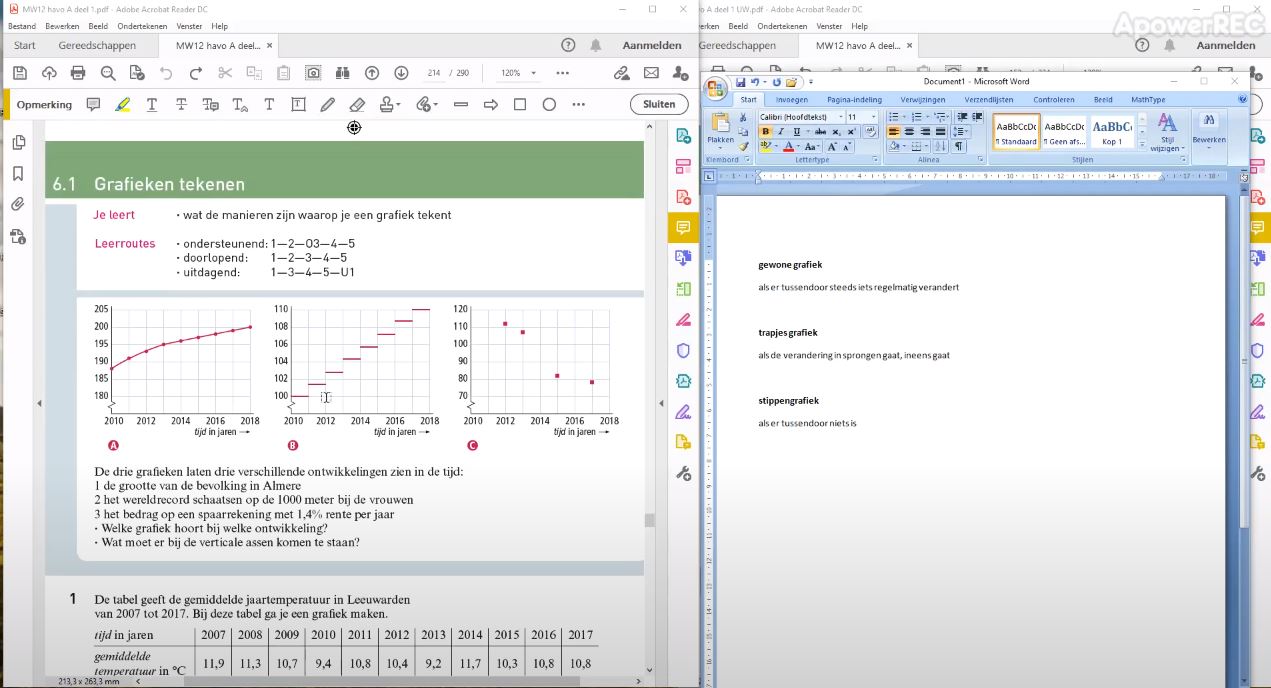Screen dimensions: 1271x688
Task: Toggle paragraph marks display in Word
Action: [x=958, y=146]
